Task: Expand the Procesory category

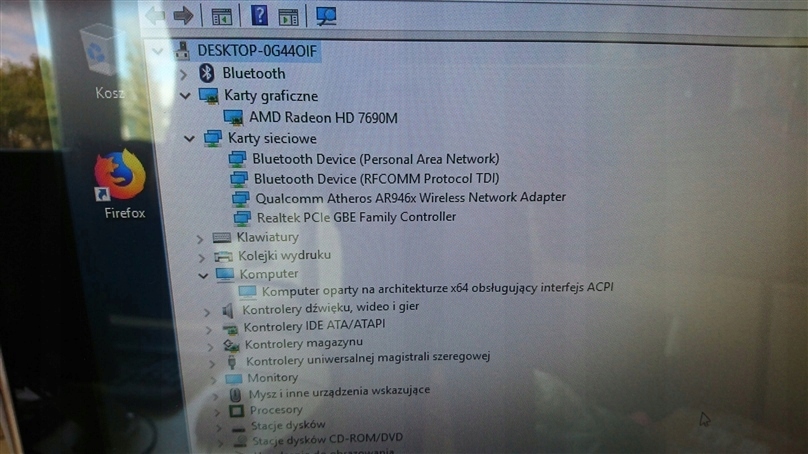Action: tap(217, 412)
